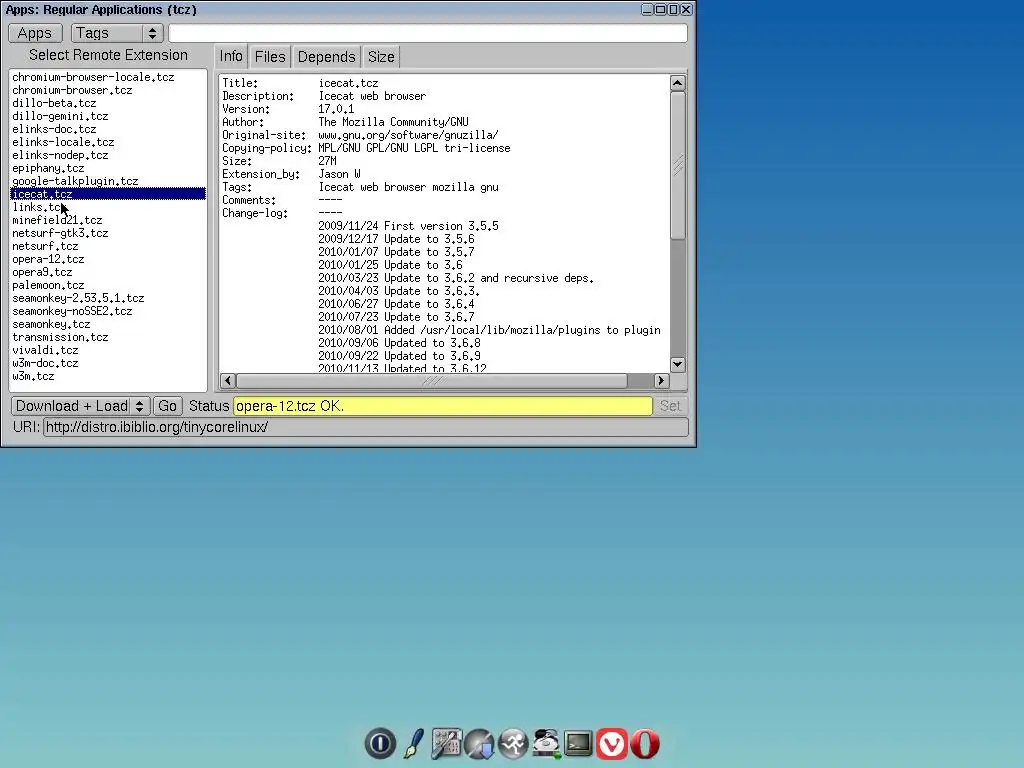Select google-talkplugin.tcz in list
1024x768 pixels.
click(x=108, y=182)
